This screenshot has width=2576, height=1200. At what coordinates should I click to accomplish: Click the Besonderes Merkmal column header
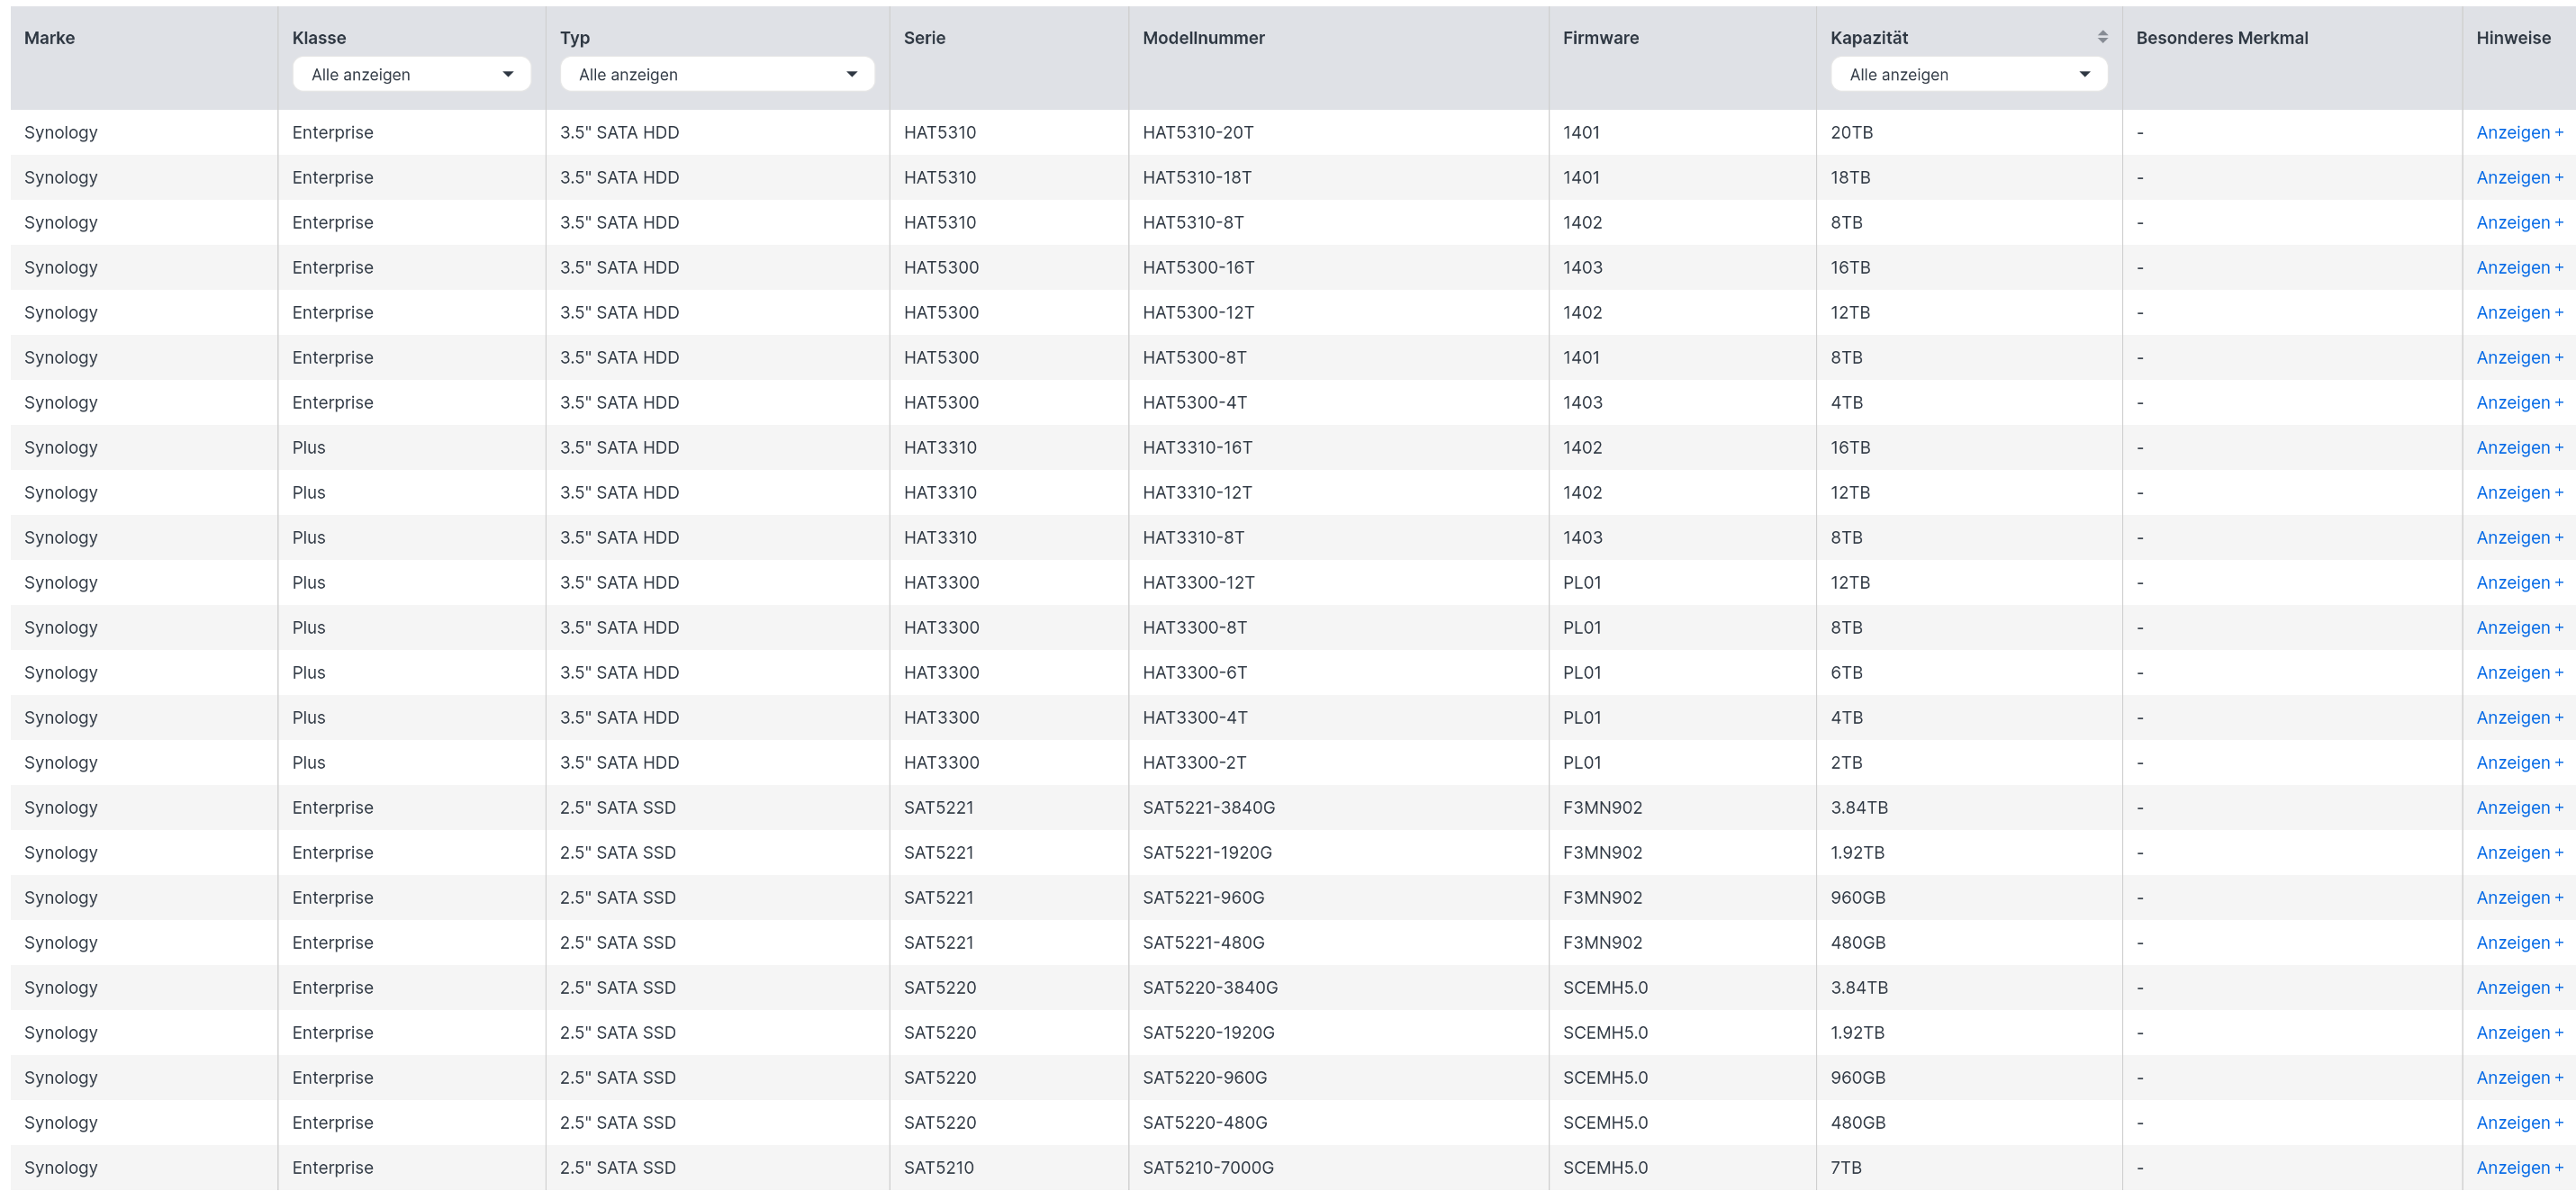(x=2222, y=38)
